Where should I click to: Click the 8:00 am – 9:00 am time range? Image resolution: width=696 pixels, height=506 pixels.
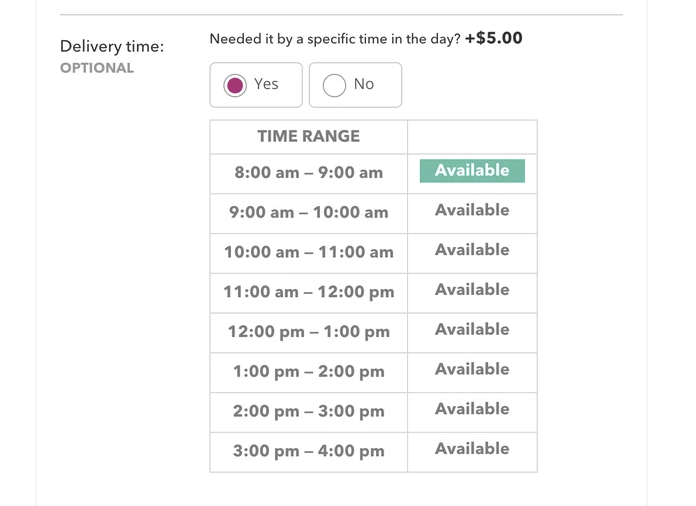click(309, 173)
